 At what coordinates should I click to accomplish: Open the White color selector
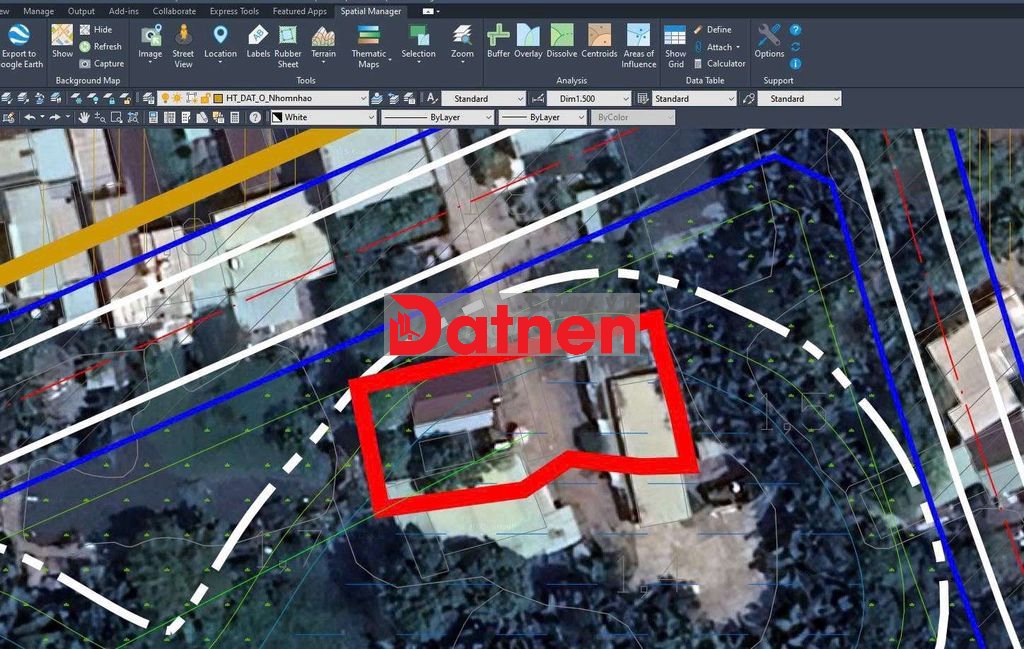pos(370,118)
